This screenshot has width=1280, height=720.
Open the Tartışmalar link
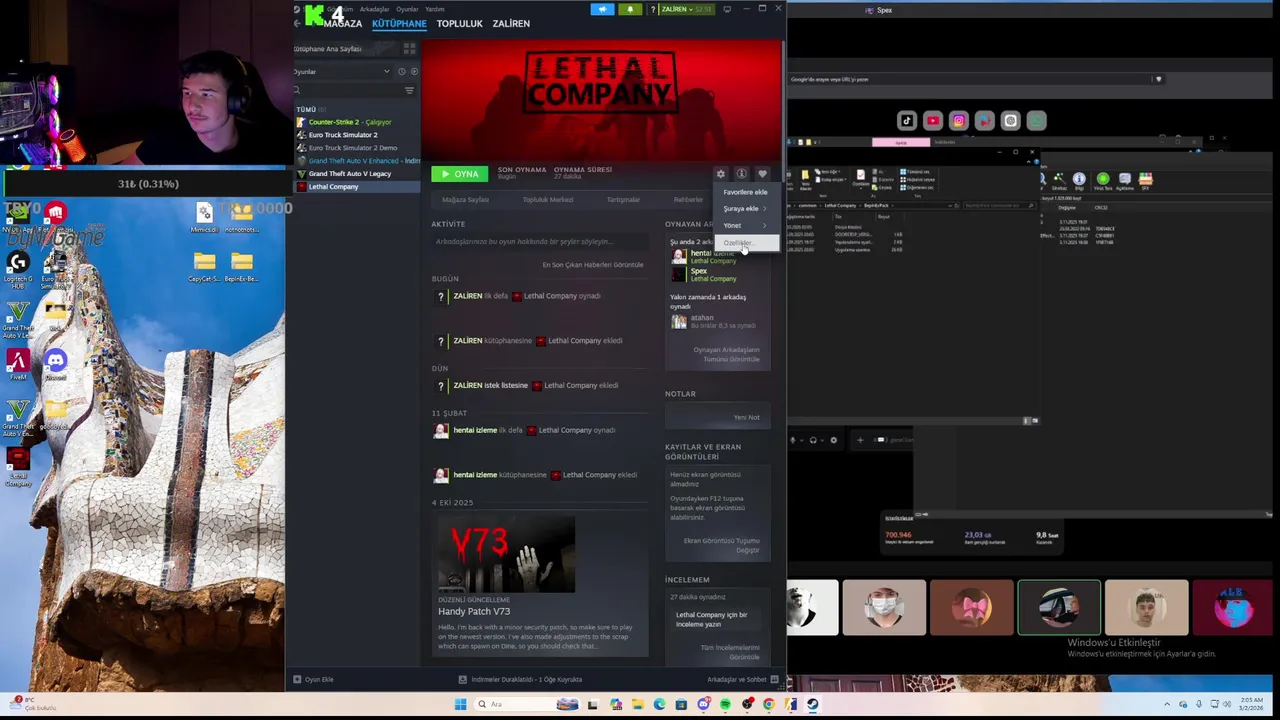[623, 199]
